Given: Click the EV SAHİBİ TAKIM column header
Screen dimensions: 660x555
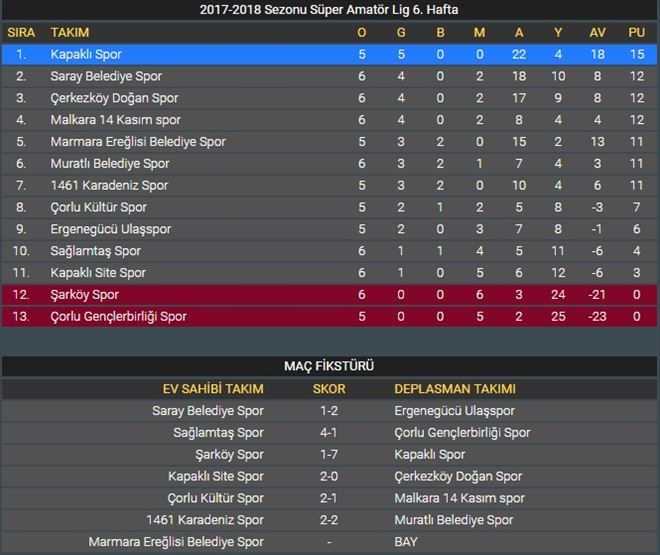Looking at the screenshot, I should [213, 389].
